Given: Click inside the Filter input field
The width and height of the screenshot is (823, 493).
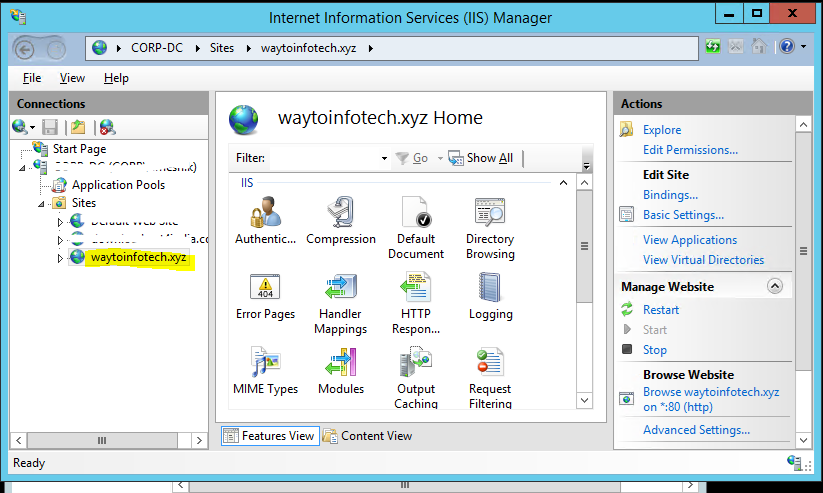Looking at the screenshot, I should click(x=324, y=158).
